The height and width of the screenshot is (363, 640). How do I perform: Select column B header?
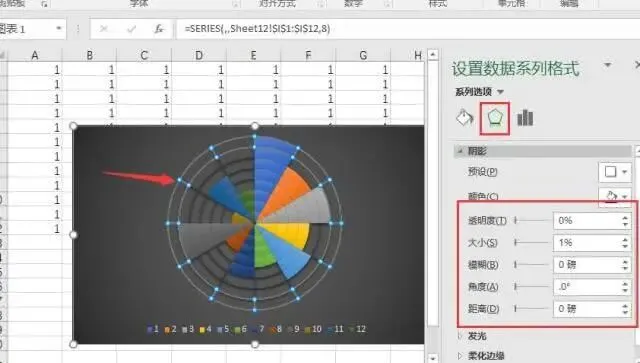[x=89, y=55]
